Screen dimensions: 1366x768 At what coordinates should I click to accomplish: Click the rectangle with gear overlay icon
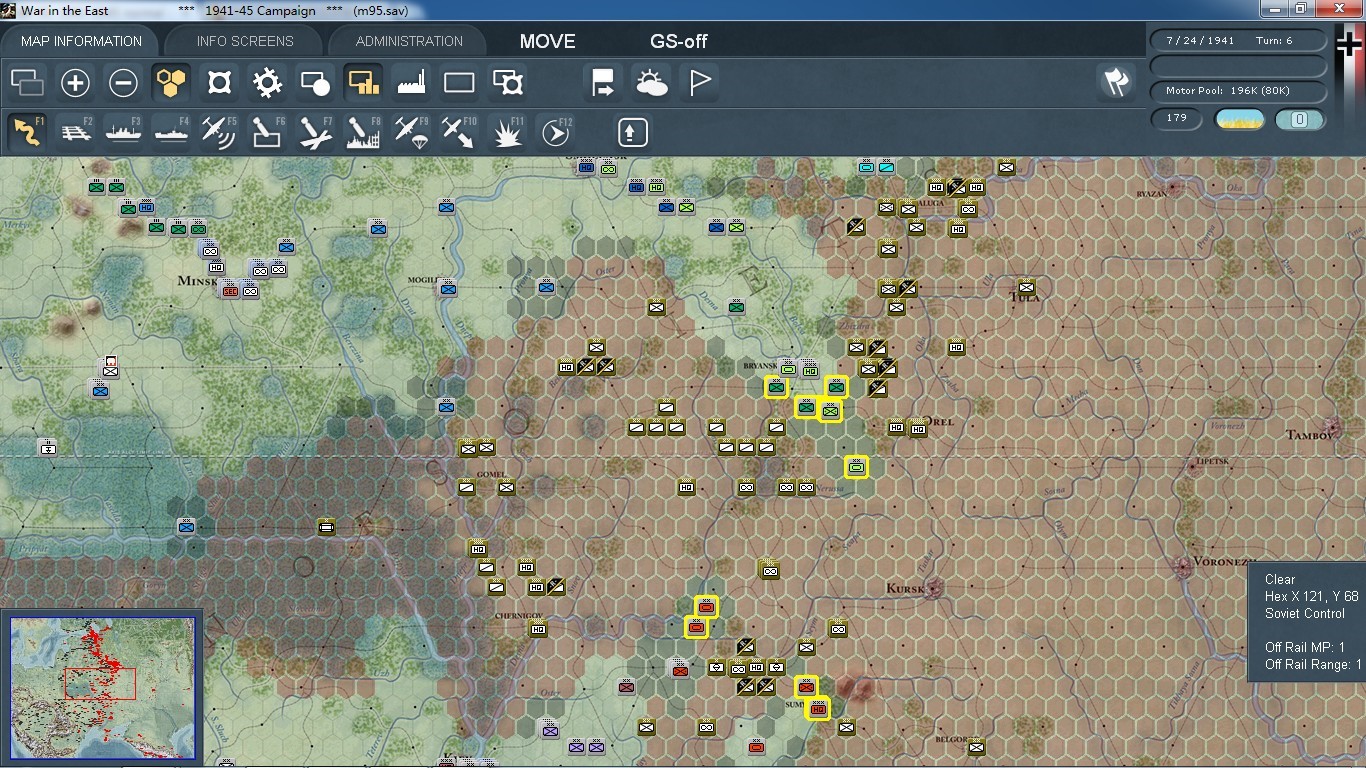[507, 83]
